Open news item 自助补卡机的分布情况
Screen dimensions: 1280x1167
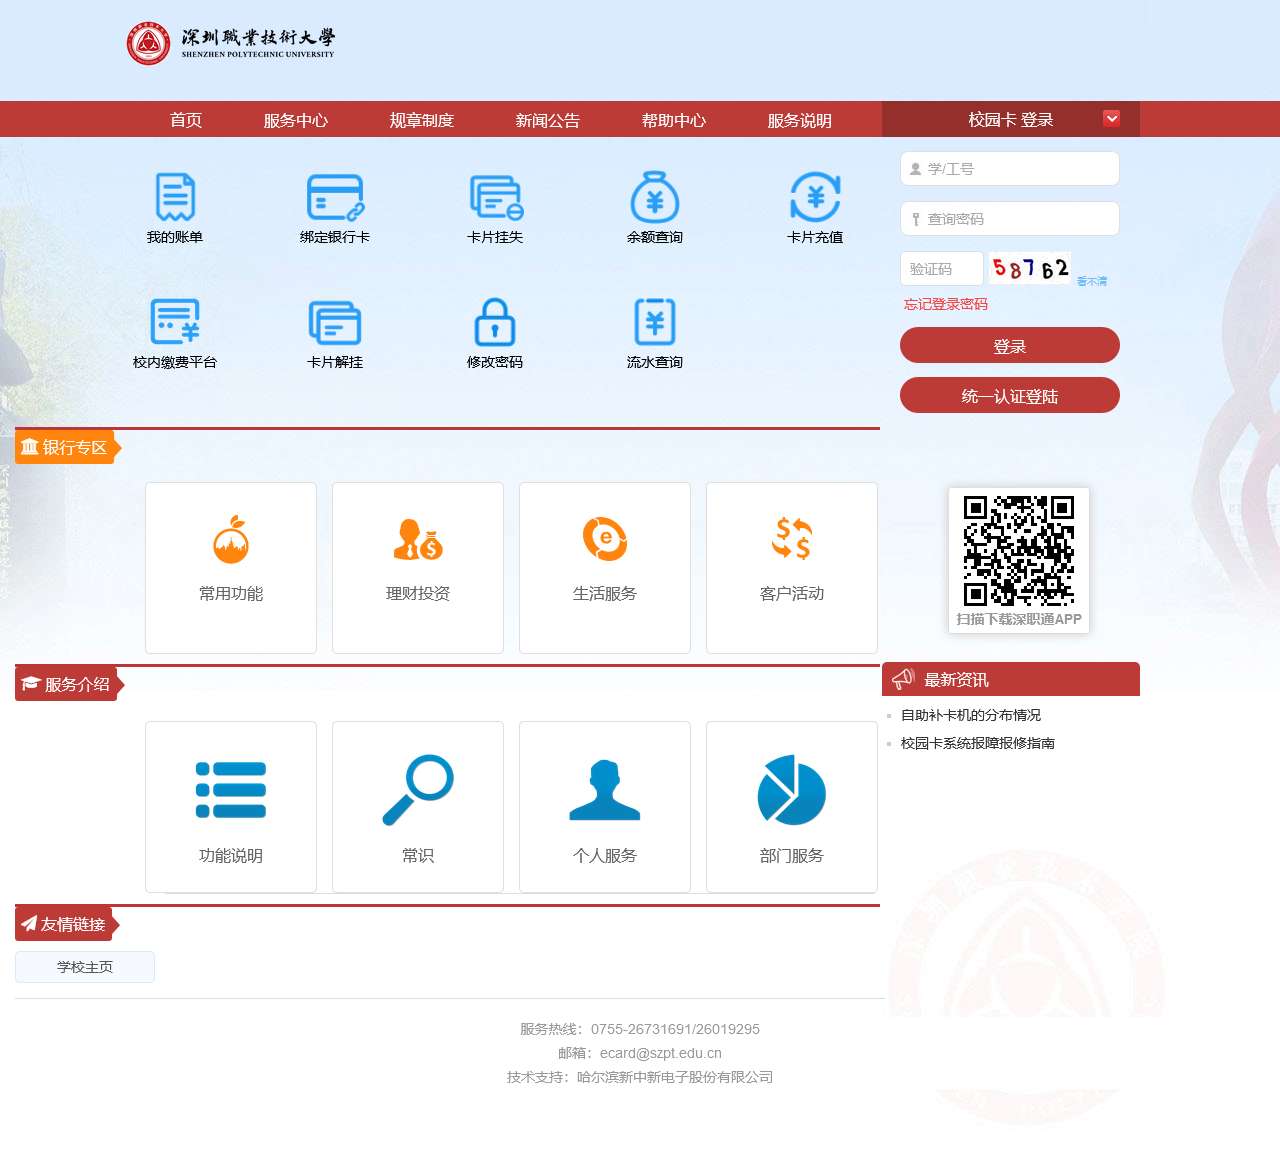(971, 715)
